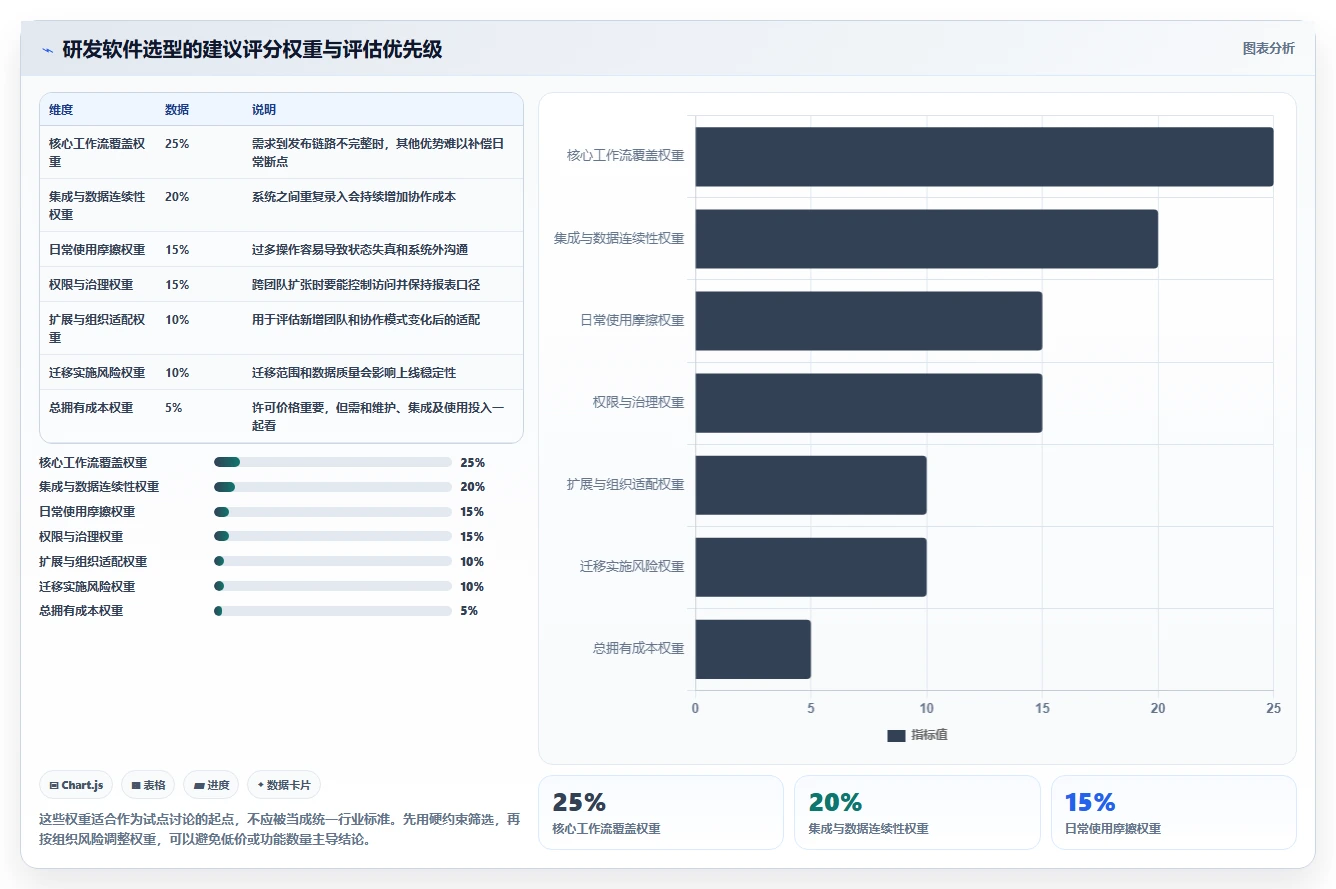Click the chart y-axis label 迁移实施风险权重

pos(632,567)
